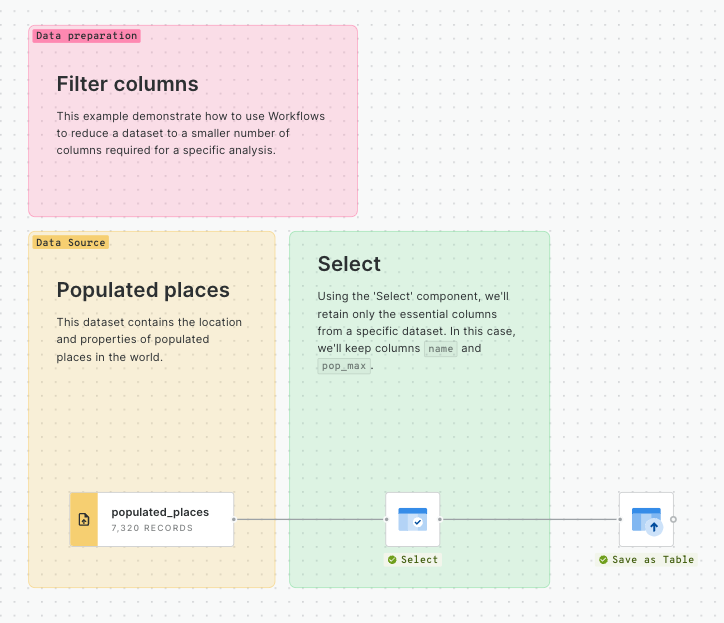
Task: Click the populated_places source file icon
Action: pyautogui.click(x=84, y=519)
